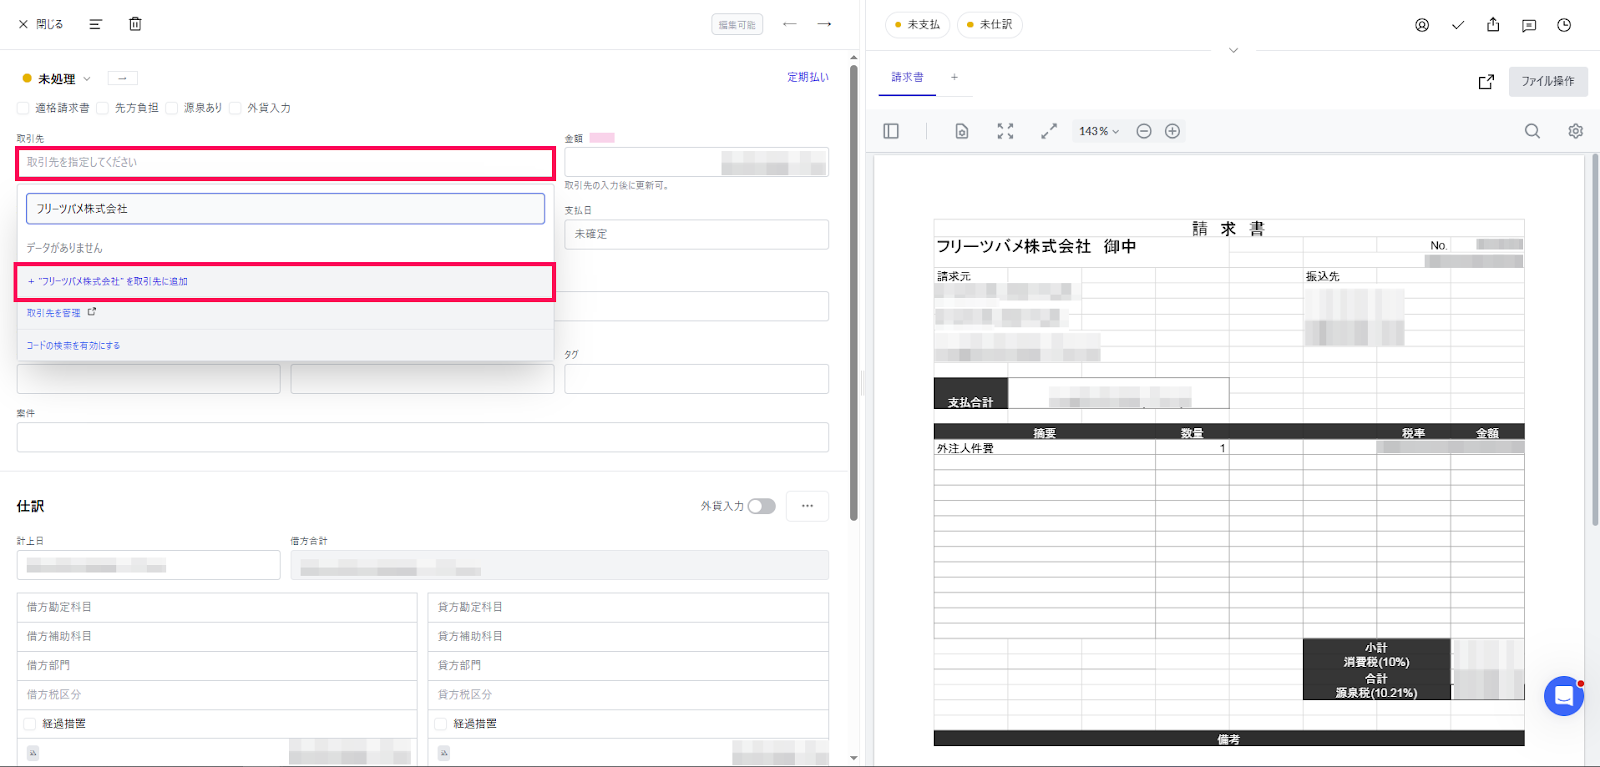Select 貸方税区分 field
Viewport: 1600px width, 767px height.
(x=628, y=694)
